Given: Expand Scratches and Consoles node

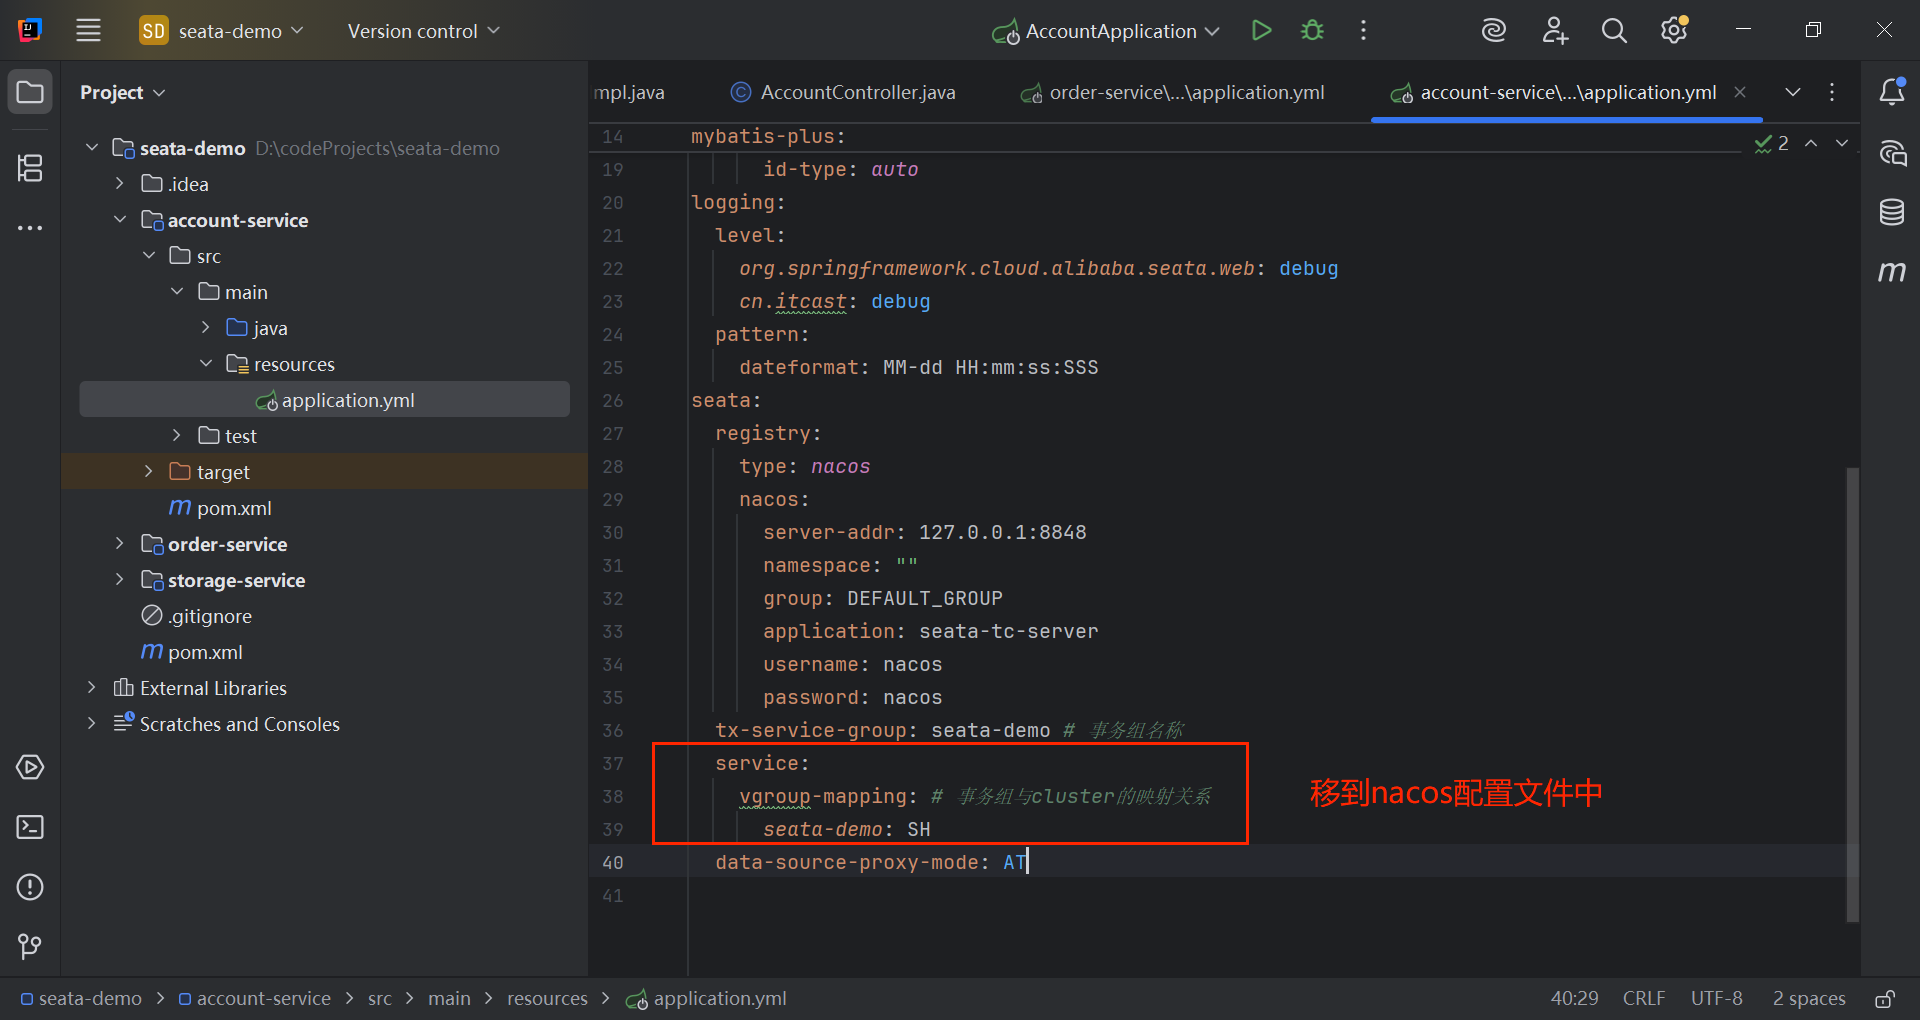Looking at the screenshot, I should tap(92, 724).
